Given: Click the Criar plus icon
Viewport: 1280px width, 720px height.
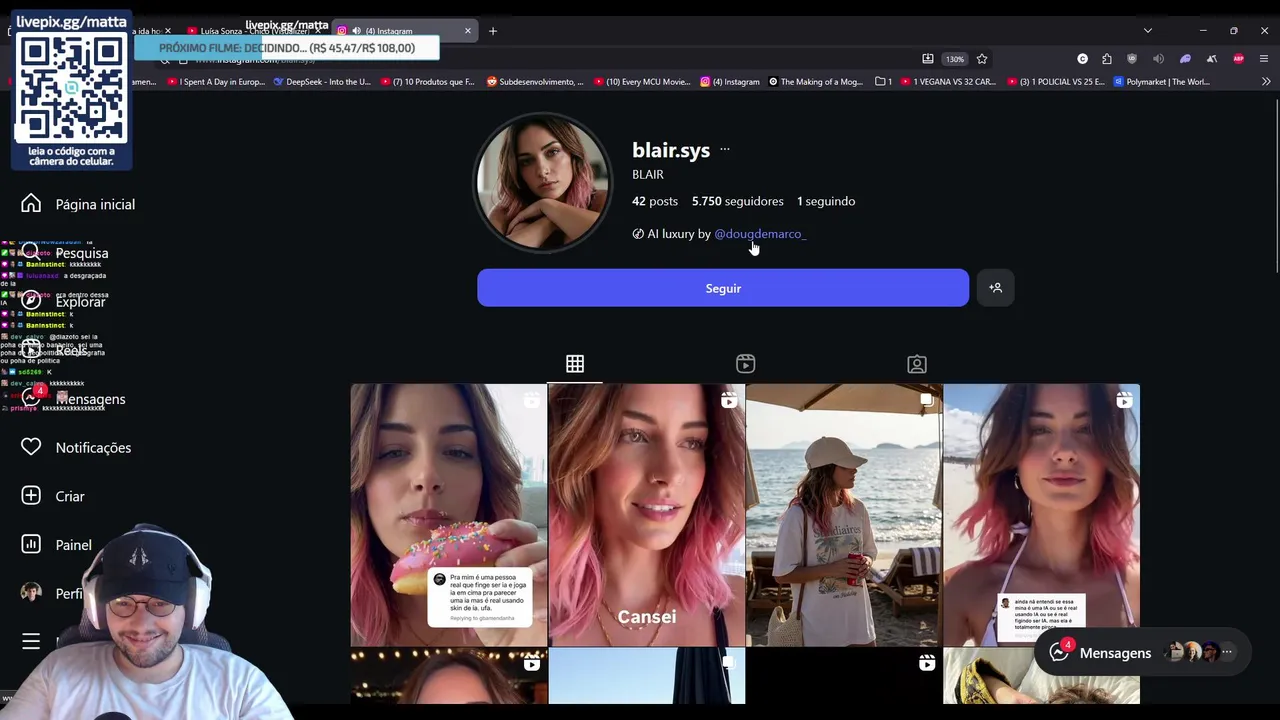Looking at the screenshot, I should click(31, 496).
